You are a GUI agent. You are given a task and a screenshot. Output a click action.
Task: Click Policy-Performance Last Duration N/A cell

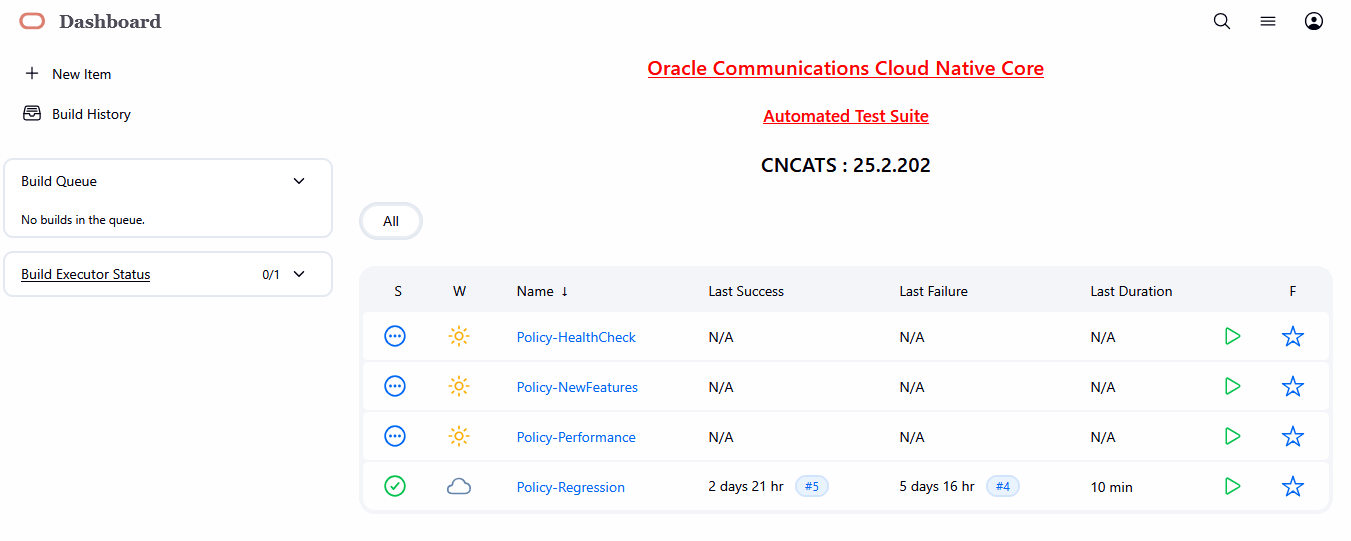1103,437
